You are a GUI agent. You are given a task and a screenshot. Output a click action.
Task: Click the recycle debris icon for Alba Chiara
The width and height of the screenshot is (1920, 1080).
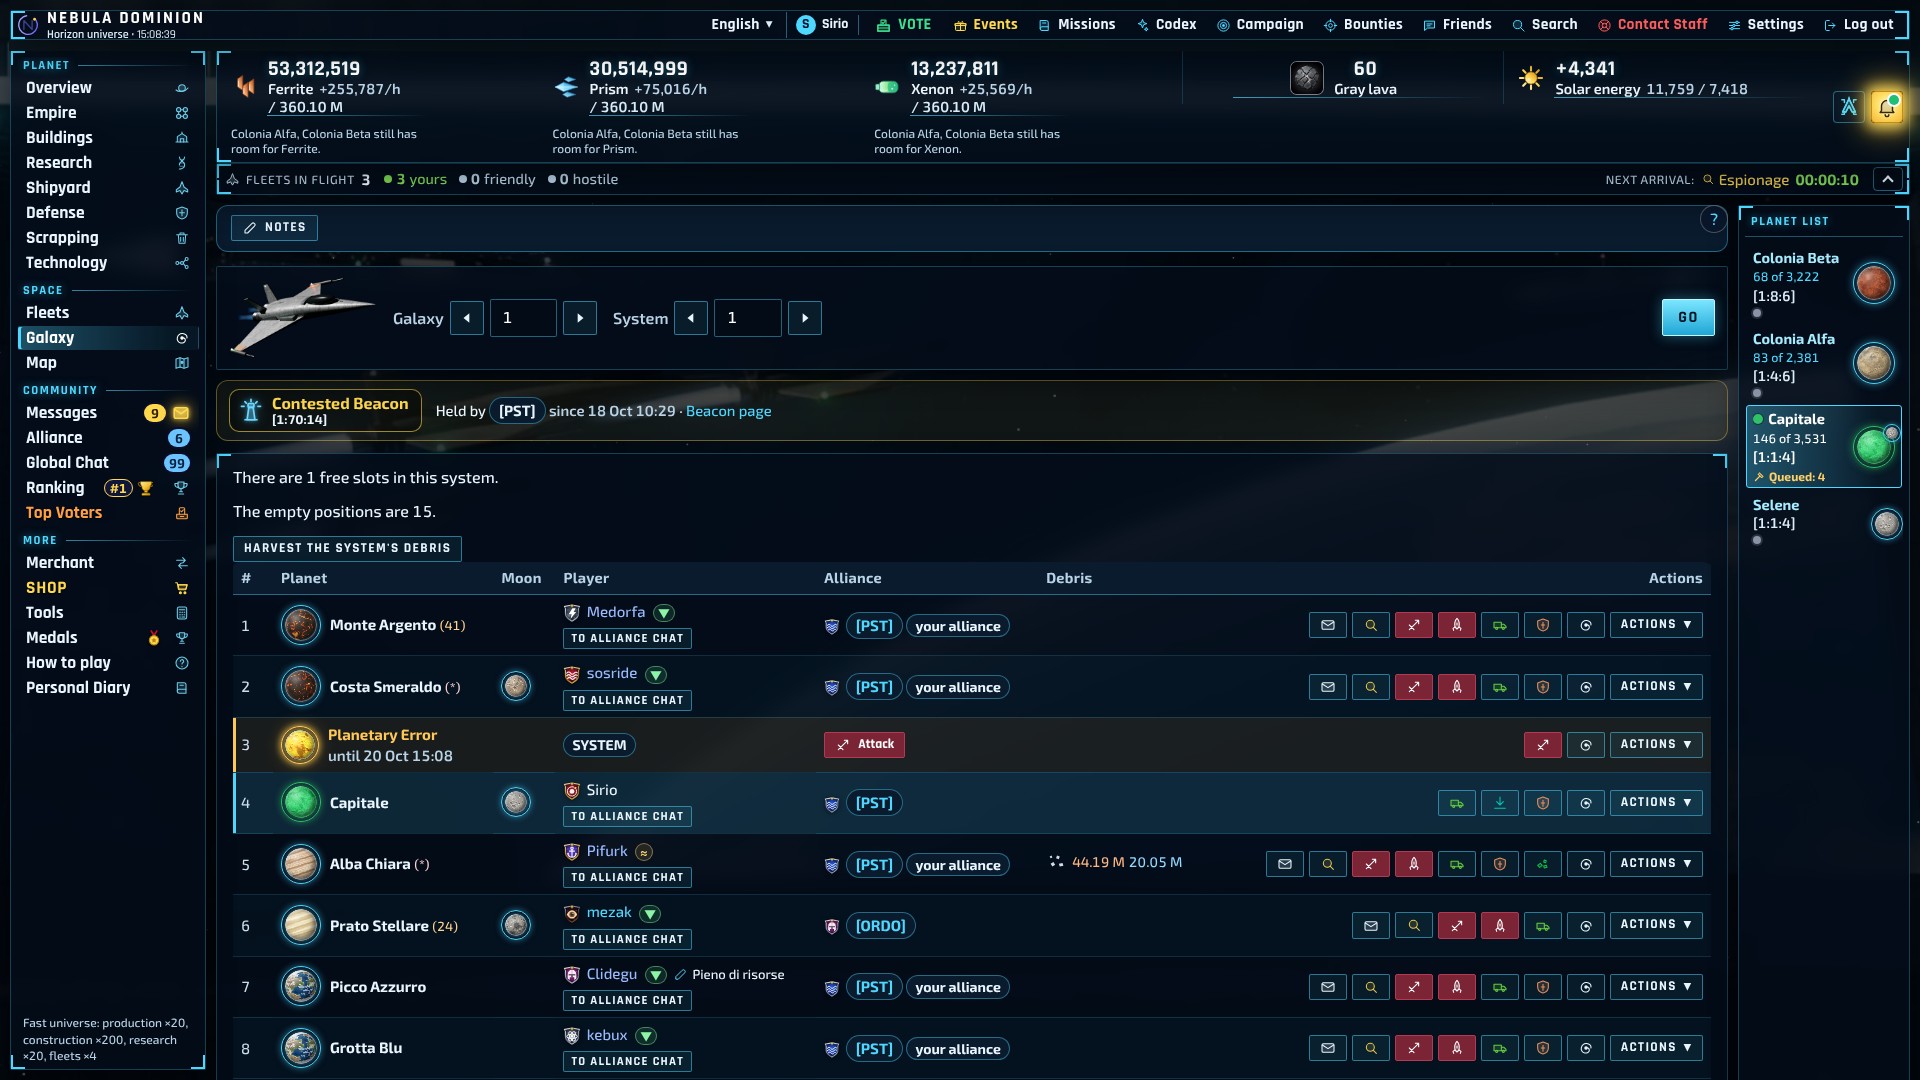(1543, 864)
